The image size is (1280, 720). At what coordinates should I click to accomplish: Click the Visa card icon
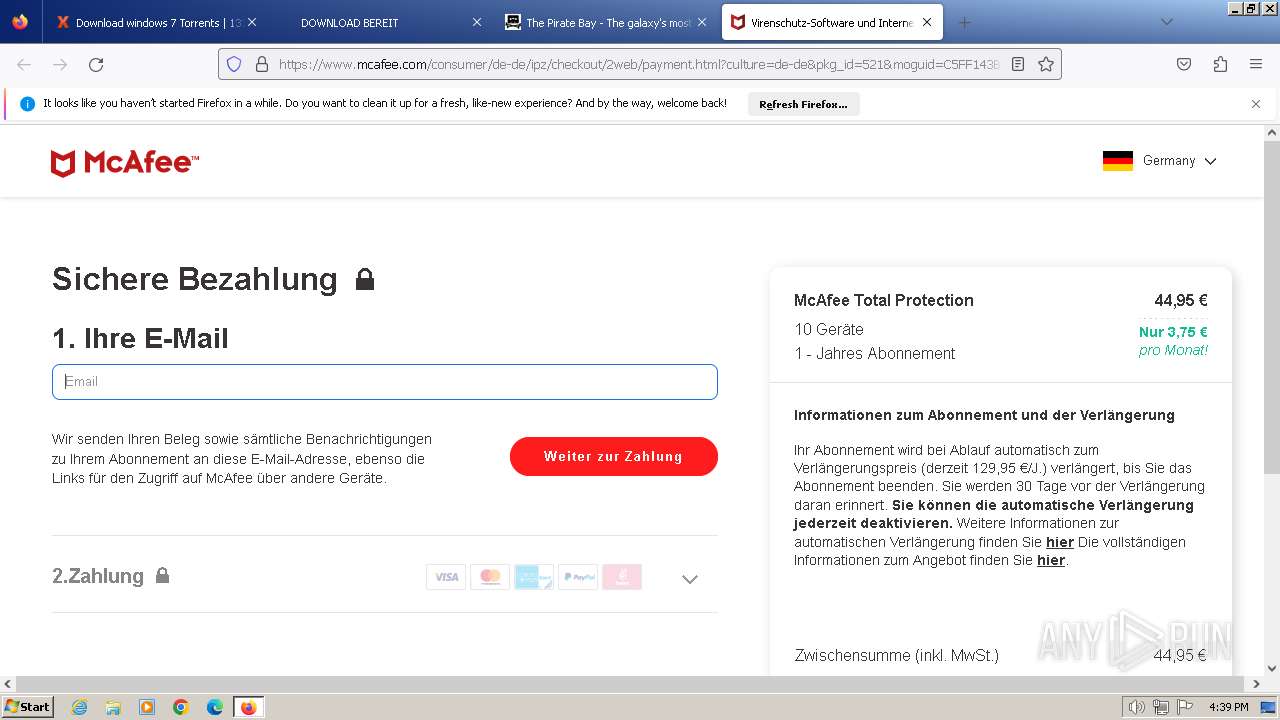pyautogui.click(x=446, y=577)
